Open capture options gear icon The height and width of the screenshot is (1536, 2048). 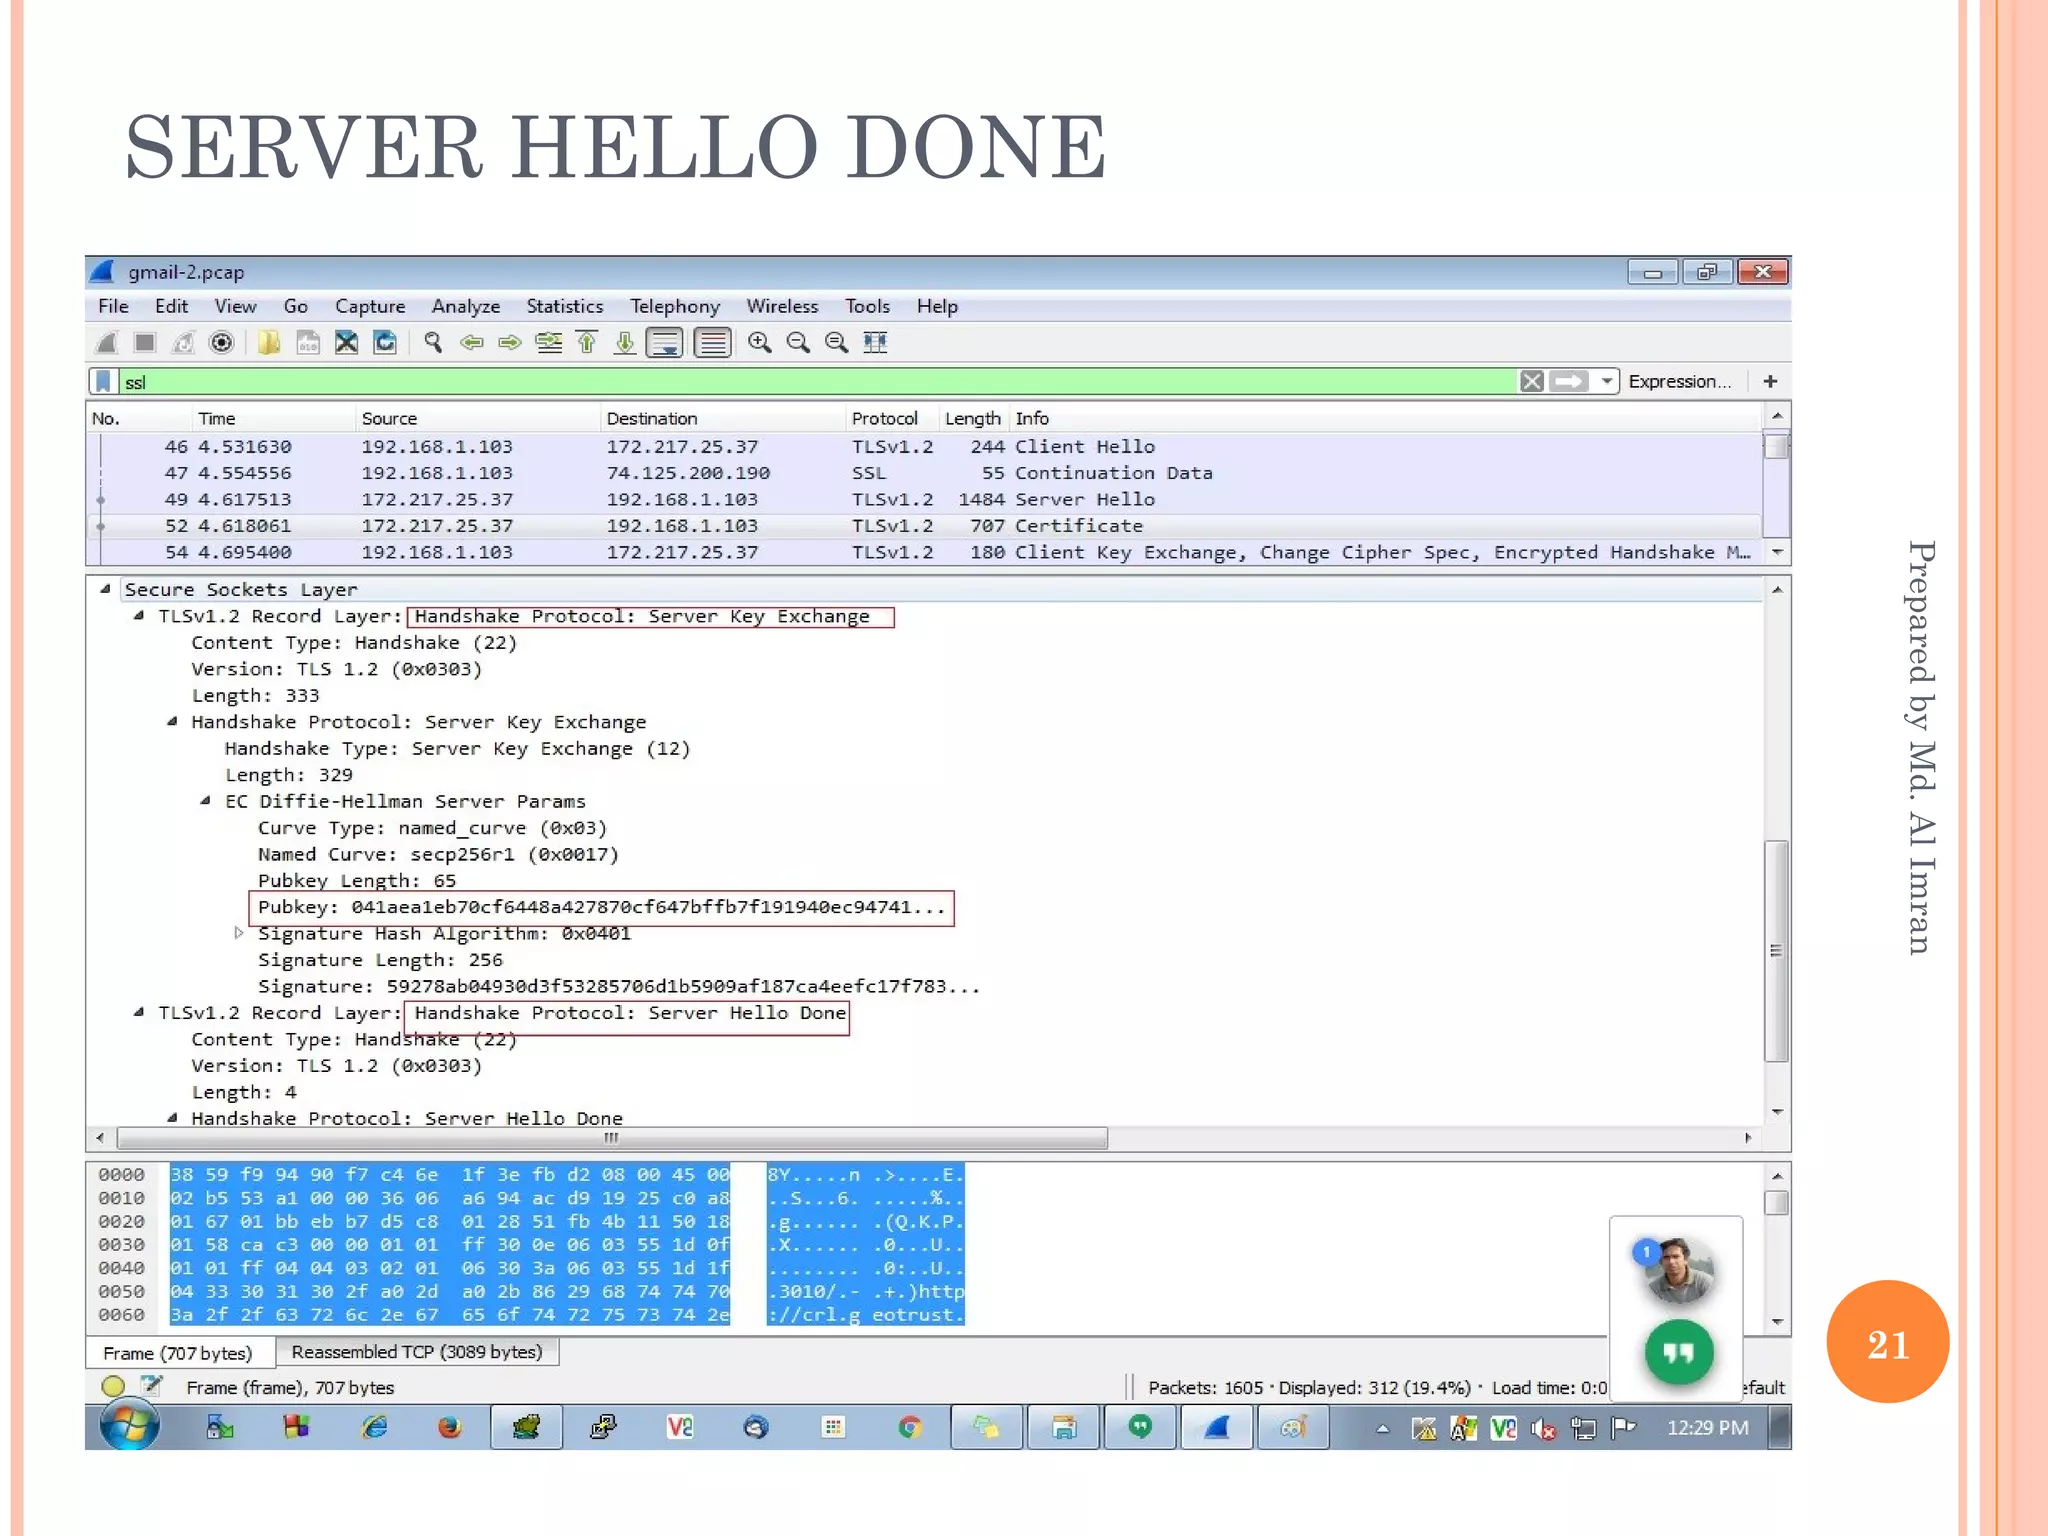click(x=222, y=343)
